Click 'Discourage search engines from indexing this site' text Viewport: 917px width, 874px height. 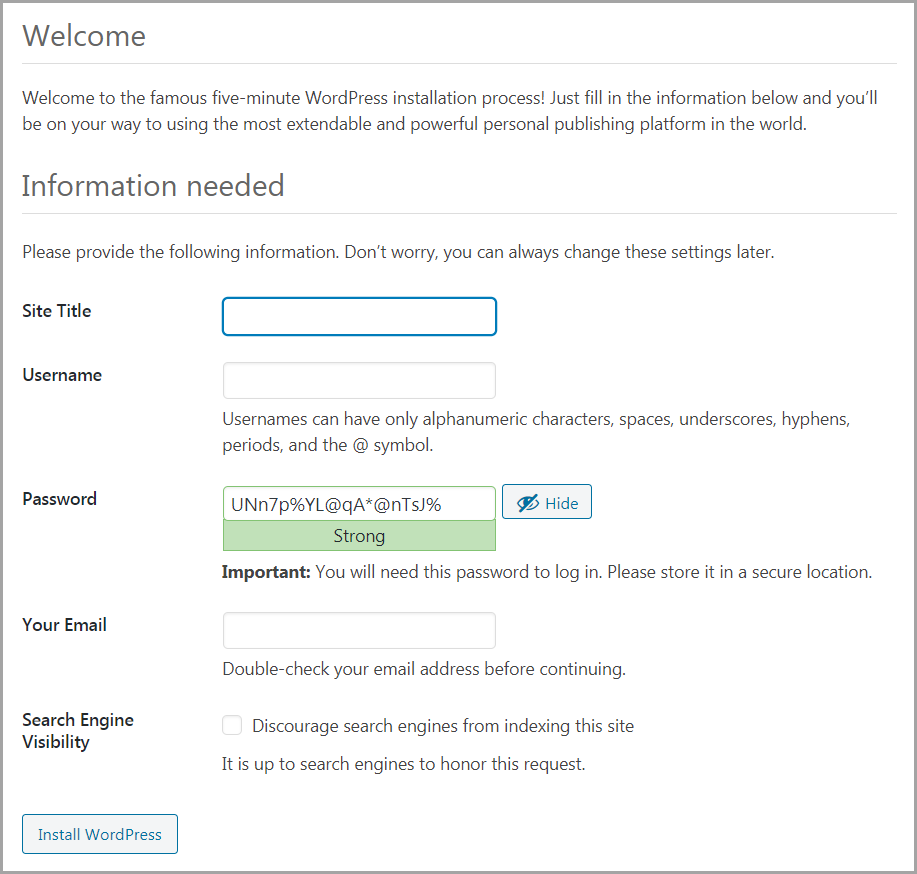point(443,726)
